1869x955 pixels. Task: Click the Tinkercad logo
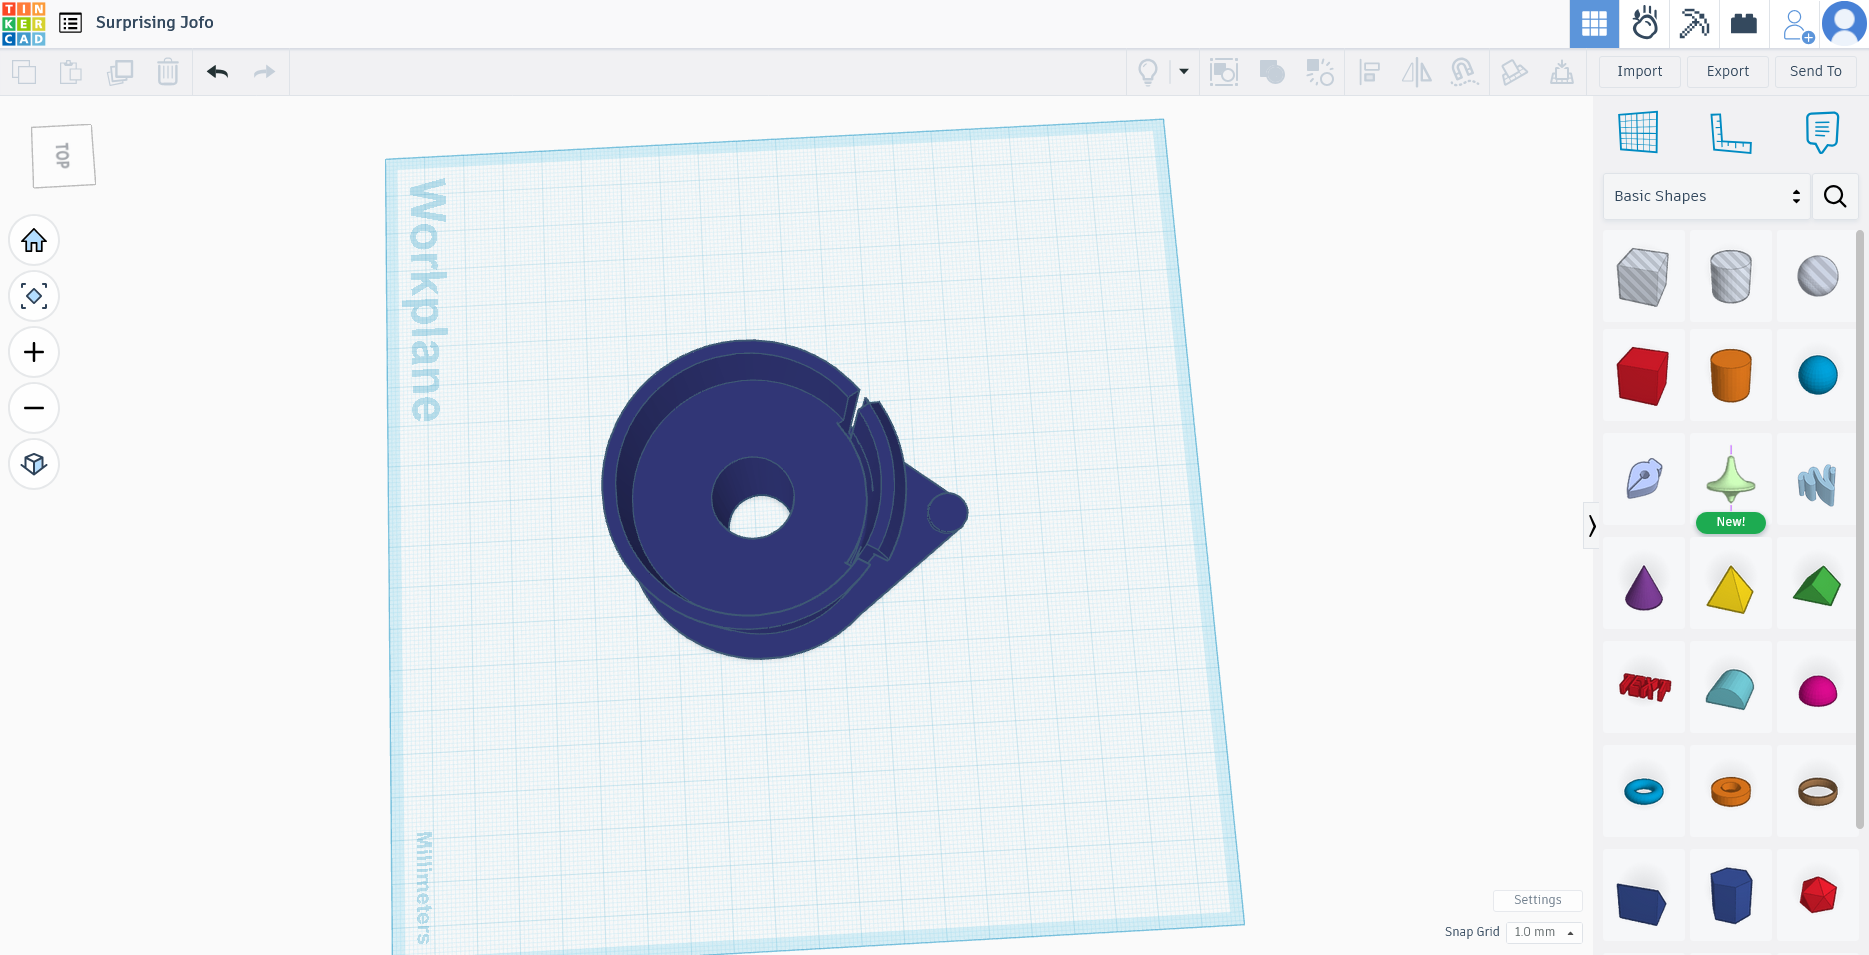click(24, 23)
